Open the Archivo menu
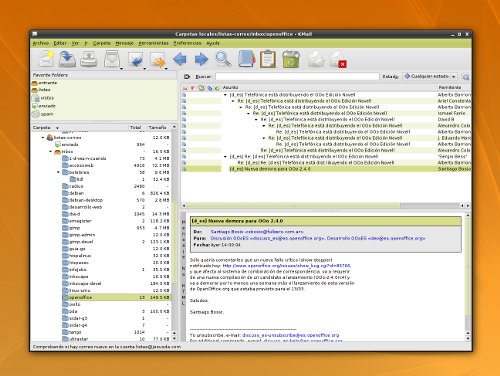Screen dimensions: 500x376 tap(41, 43)
